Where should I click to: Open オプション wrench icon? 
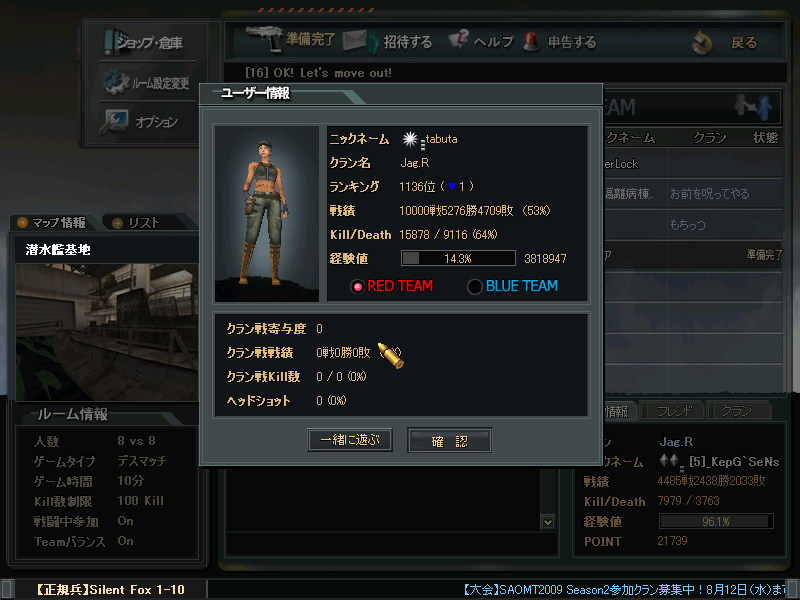[x=113, y=121]
